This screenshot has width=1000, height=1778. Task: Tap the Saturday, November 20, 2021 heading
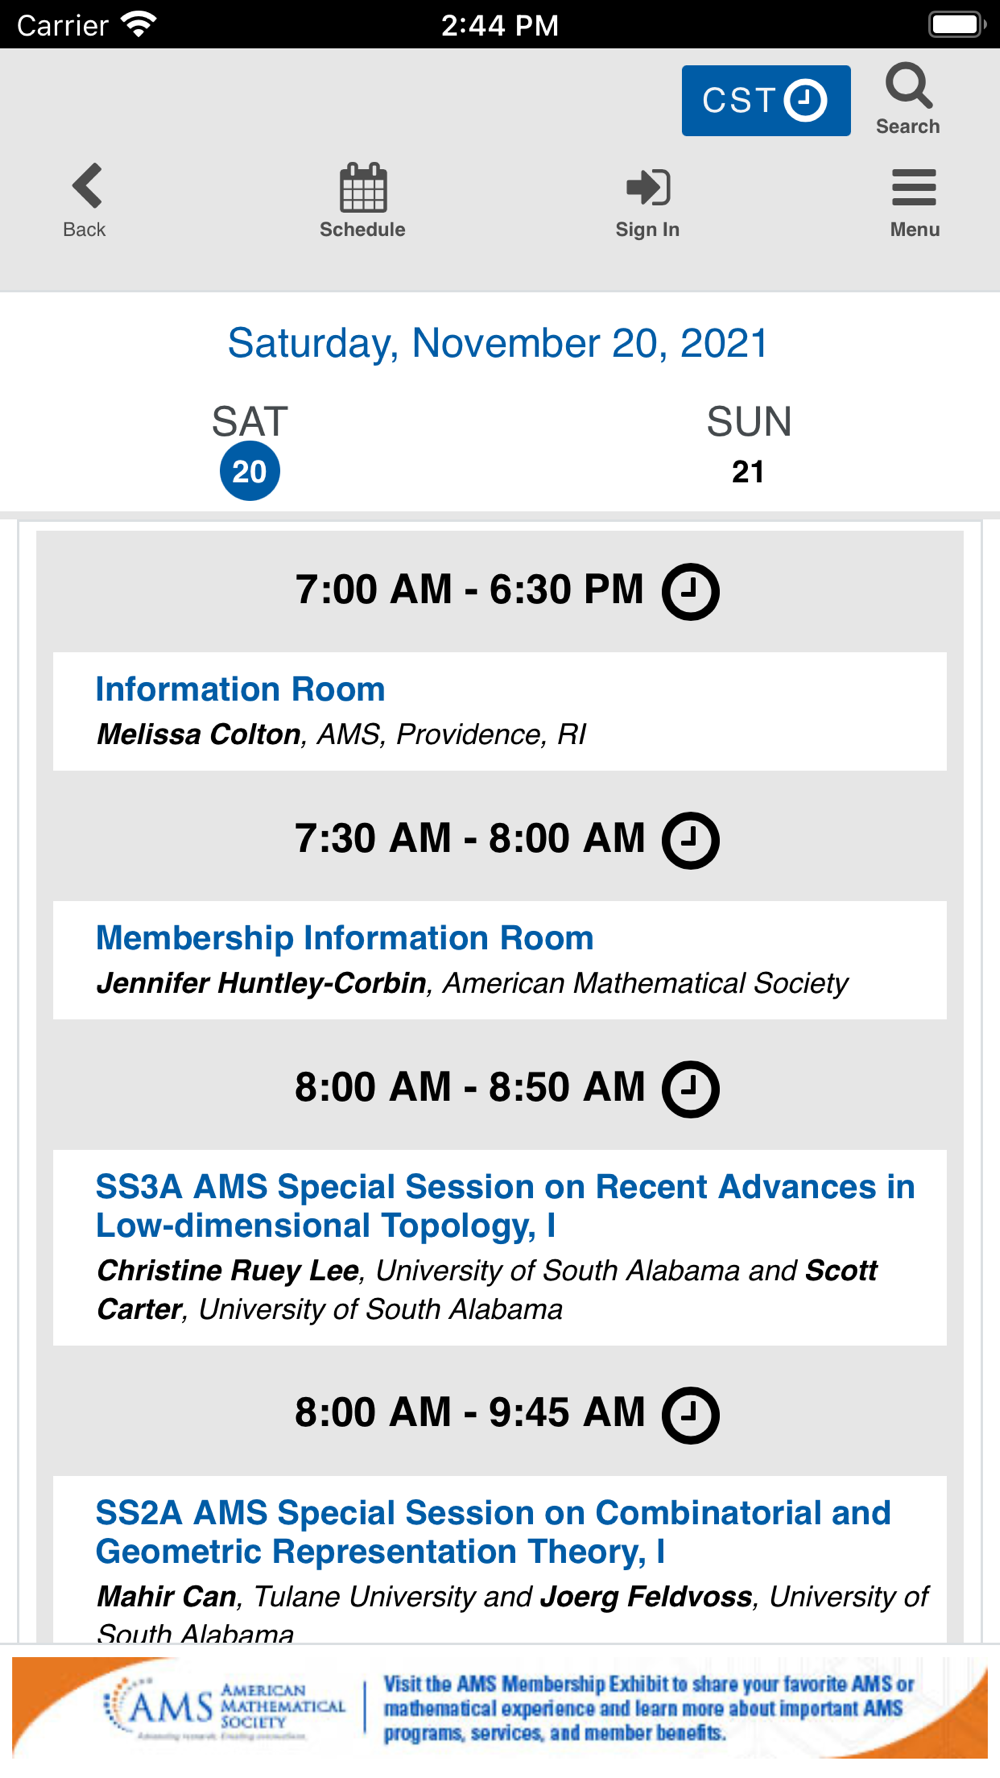[498, 343]
